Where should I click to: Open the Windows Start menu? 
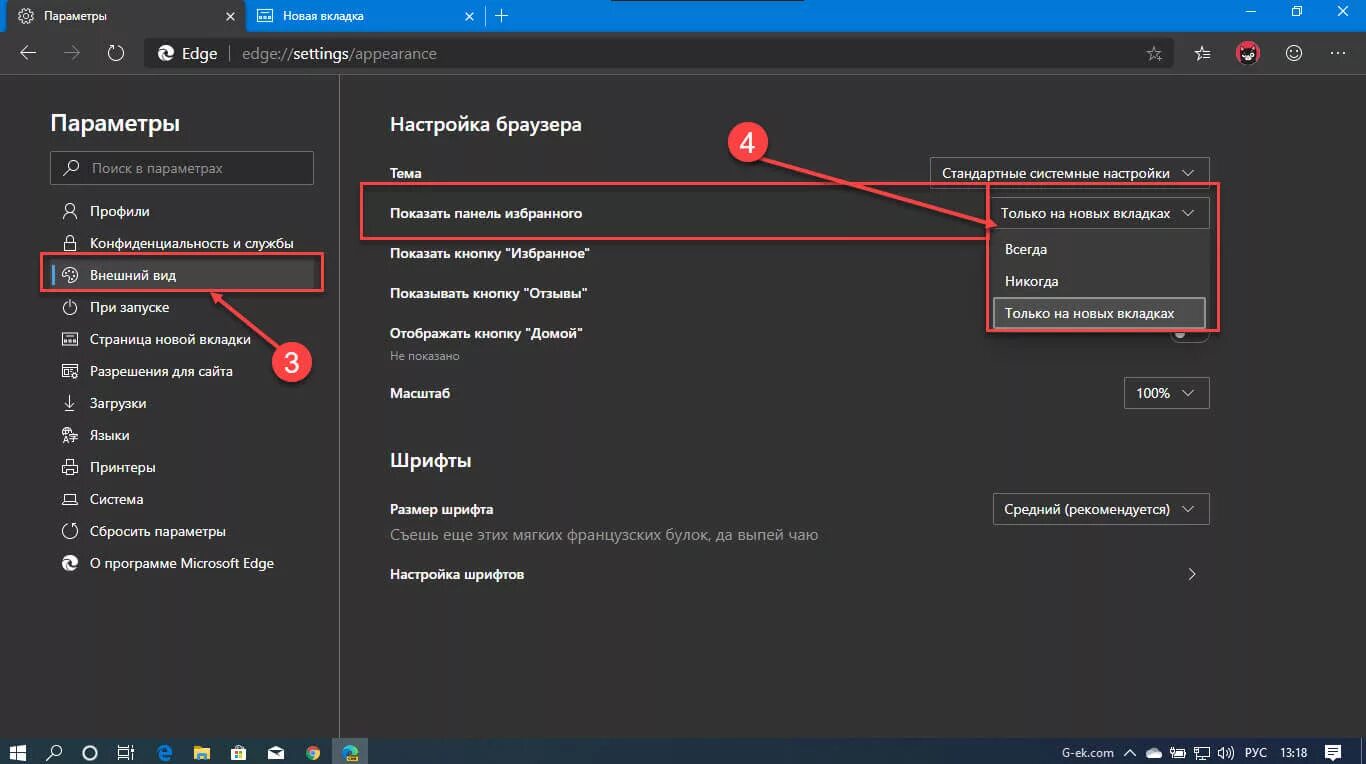pyautogui.click(x=19, y=752)
